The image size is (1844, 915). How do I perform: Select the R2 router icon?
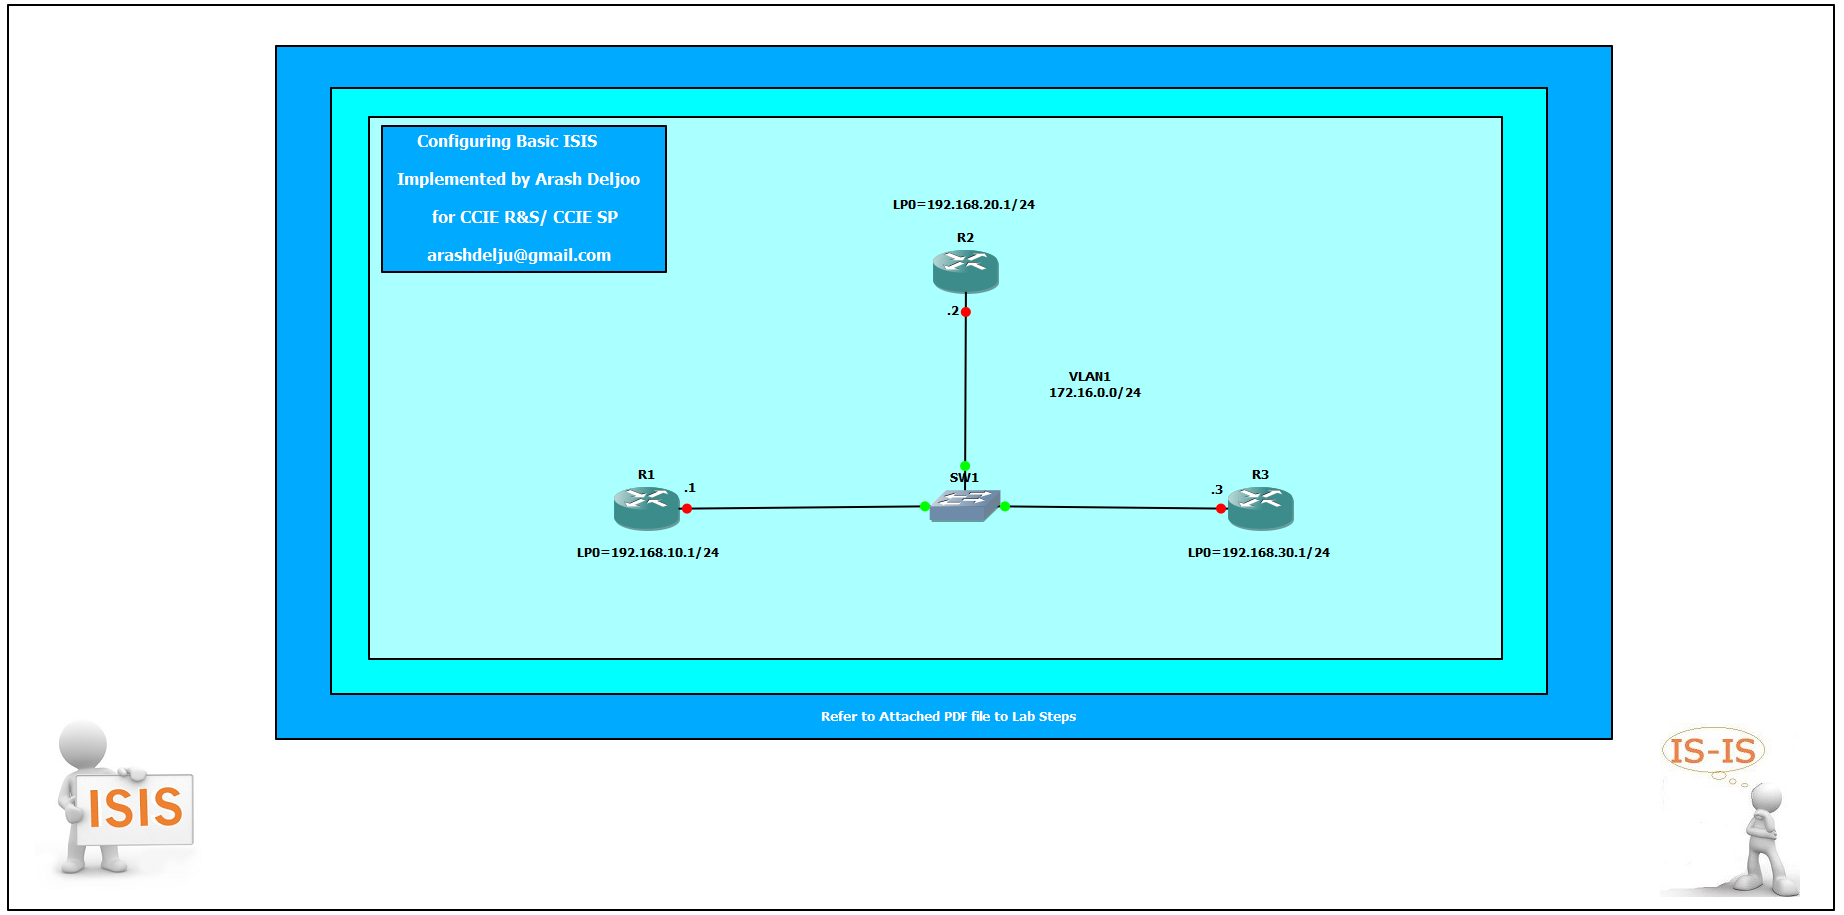point(965,271)
